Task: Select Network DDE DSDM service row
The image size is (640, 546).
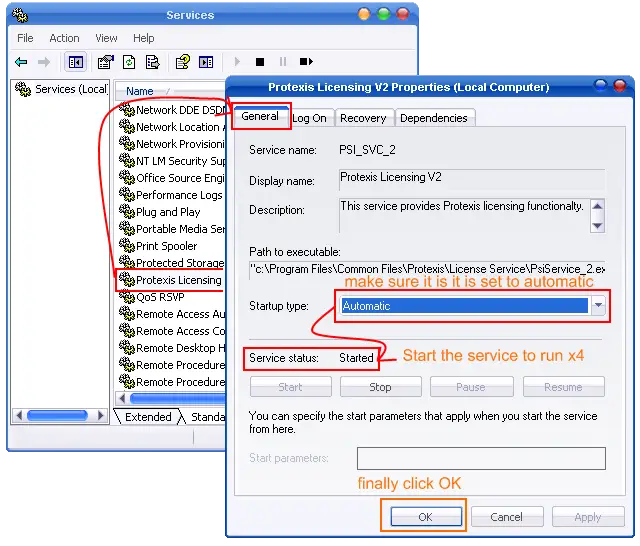Action: tap(171, 110)
